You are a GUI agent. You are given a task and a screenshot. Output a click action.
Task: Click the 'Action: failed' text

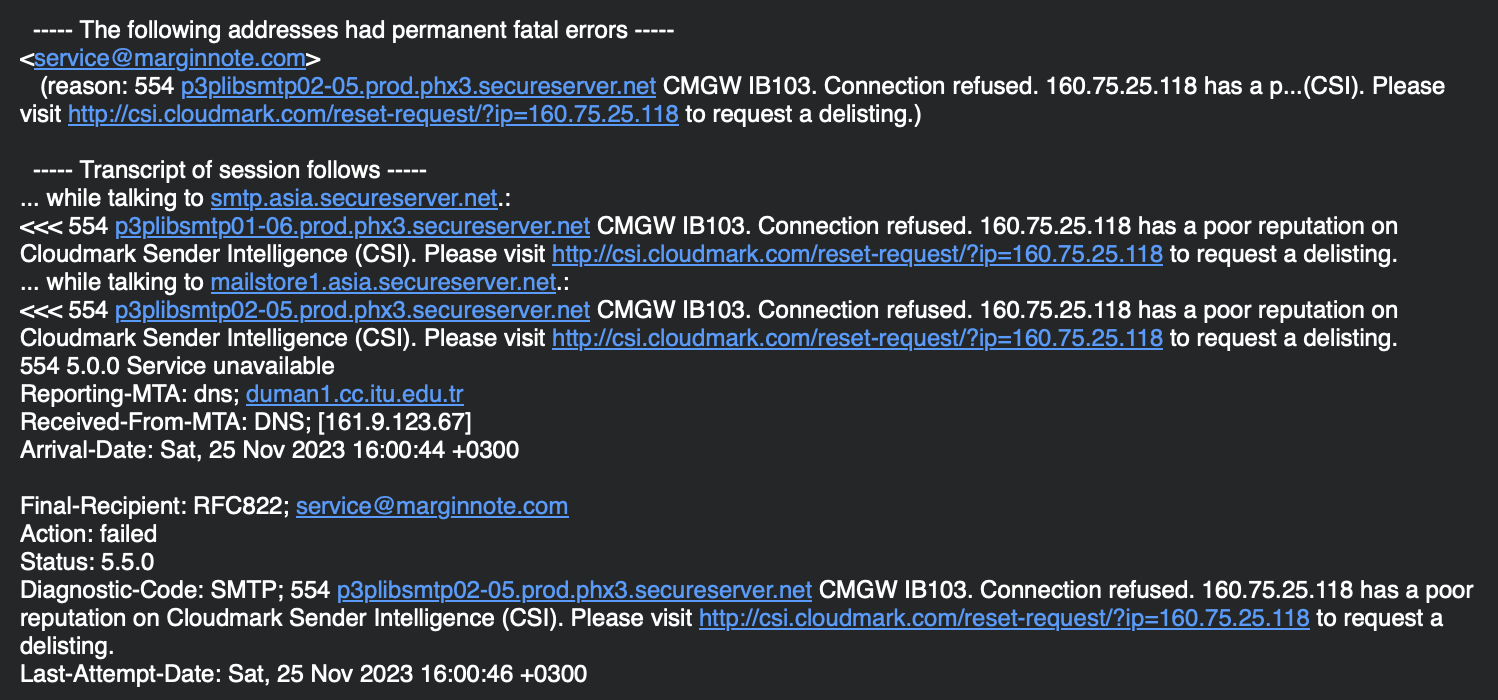tap(88, 534)
